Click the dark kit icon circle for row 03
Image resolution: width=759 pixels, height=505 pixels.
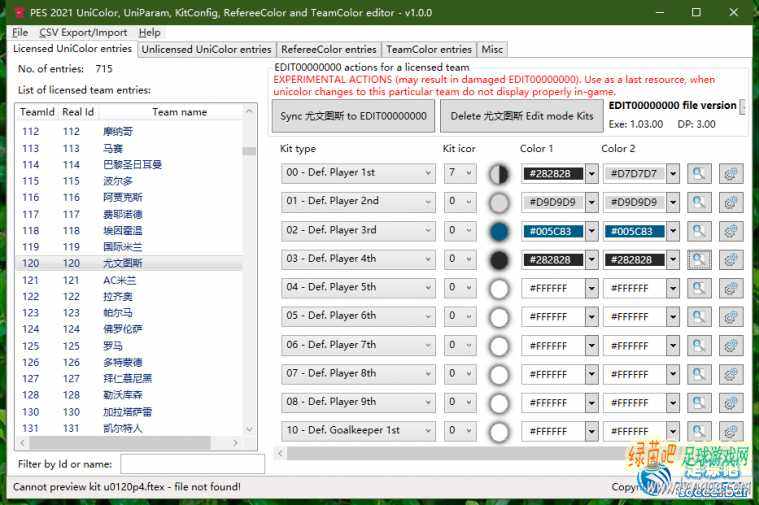[x=499, y=260]
